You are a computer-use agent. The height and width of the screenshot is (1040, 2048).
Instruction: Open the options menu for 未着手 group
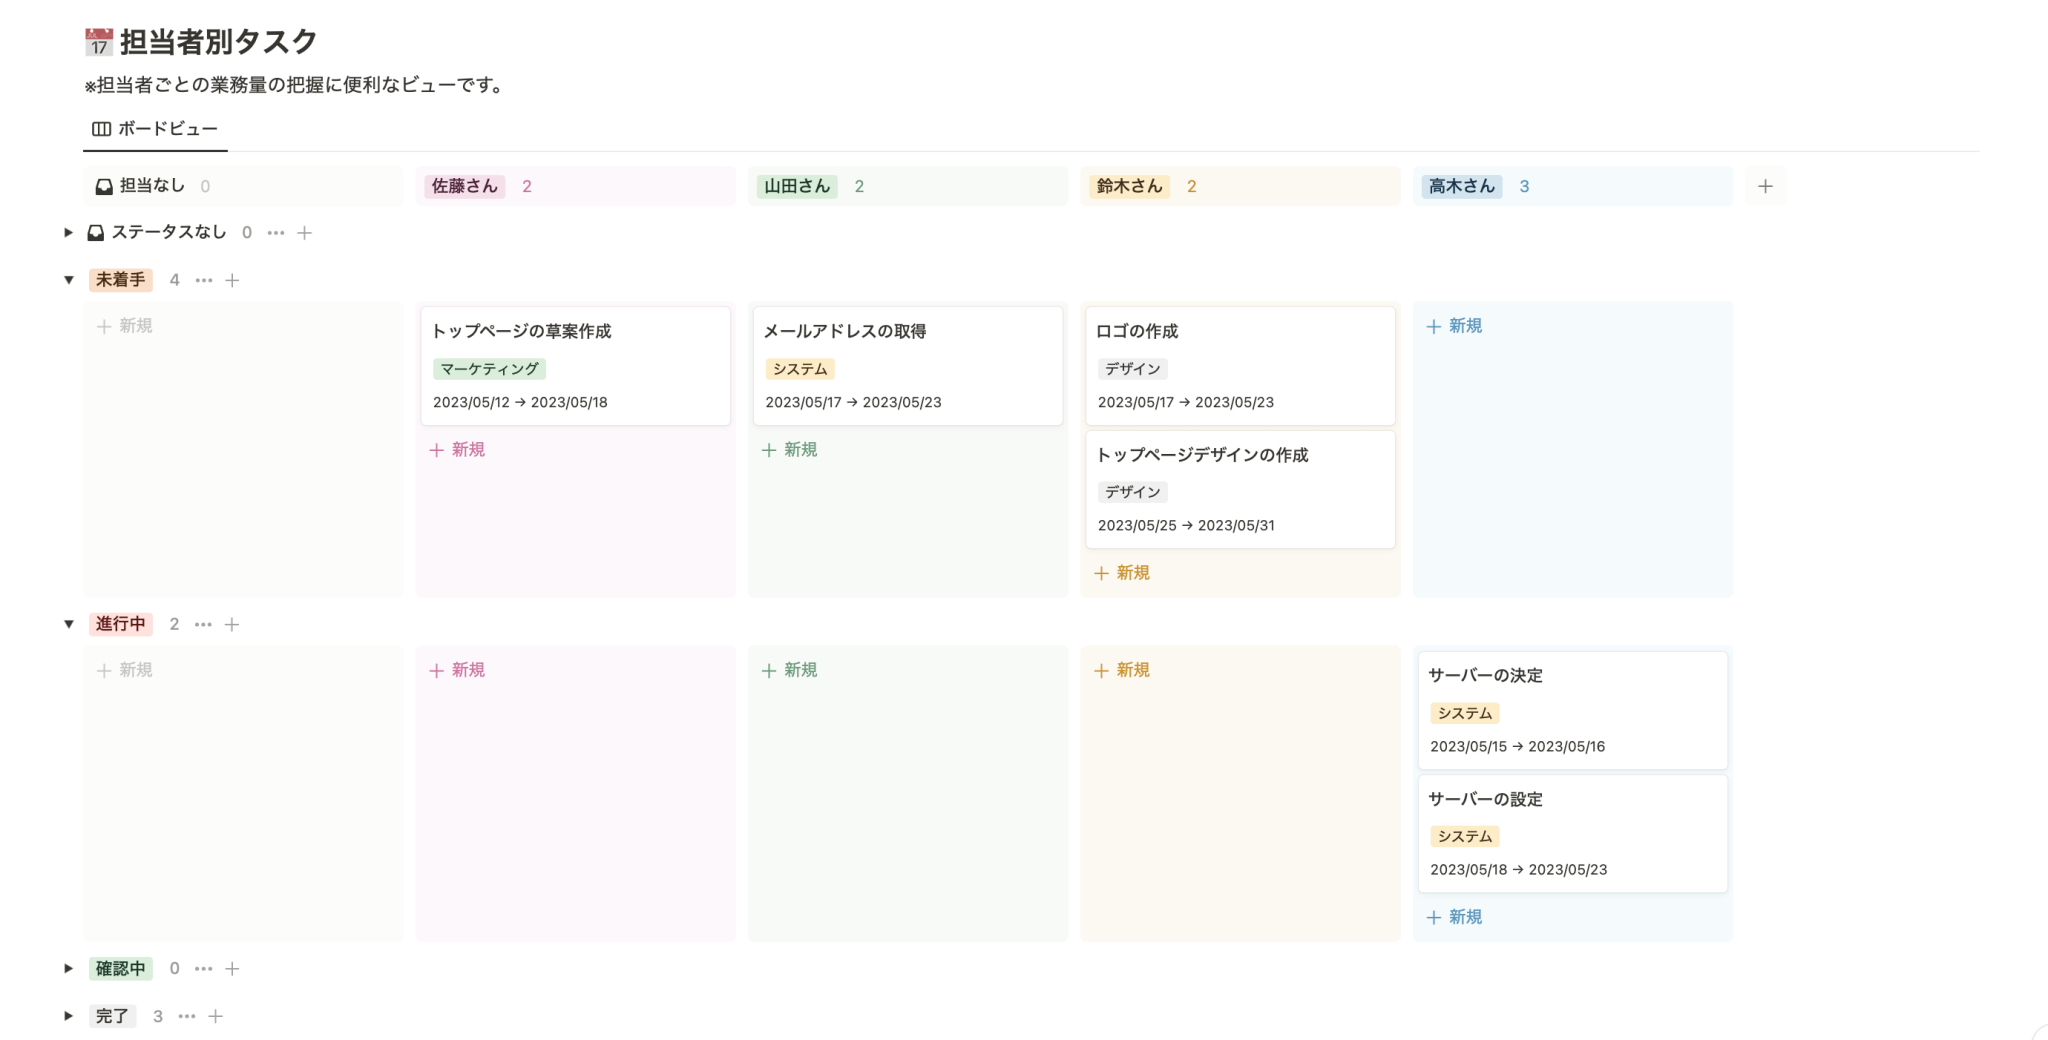(204, 280)
